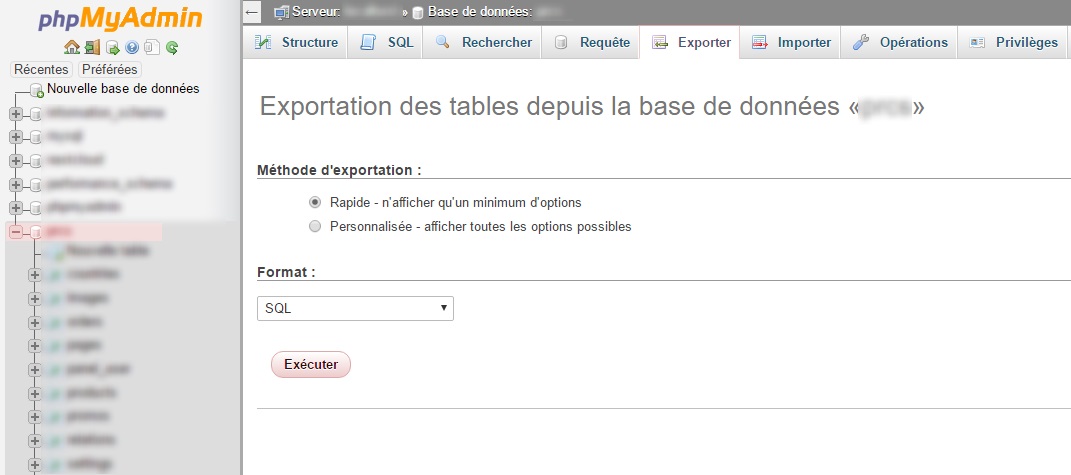Click the Récentes button
Image resolution: width=1071 pixels, height=475 pixels.
tap(41, 70)
